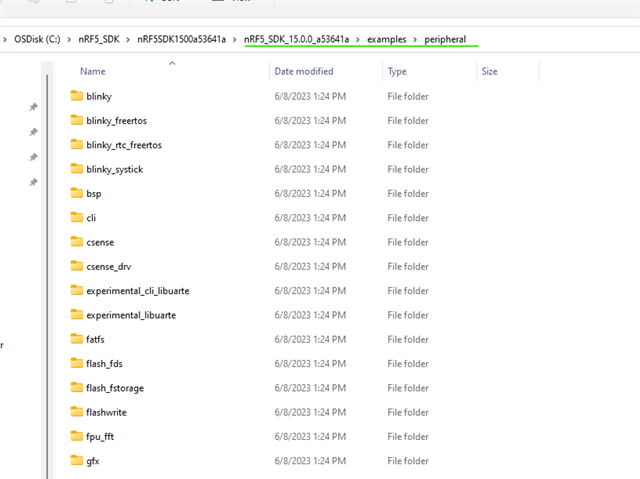Screen dimensions: 640x479
Task: Select the csense_drv folder name
Action: [x=109, y=266]
